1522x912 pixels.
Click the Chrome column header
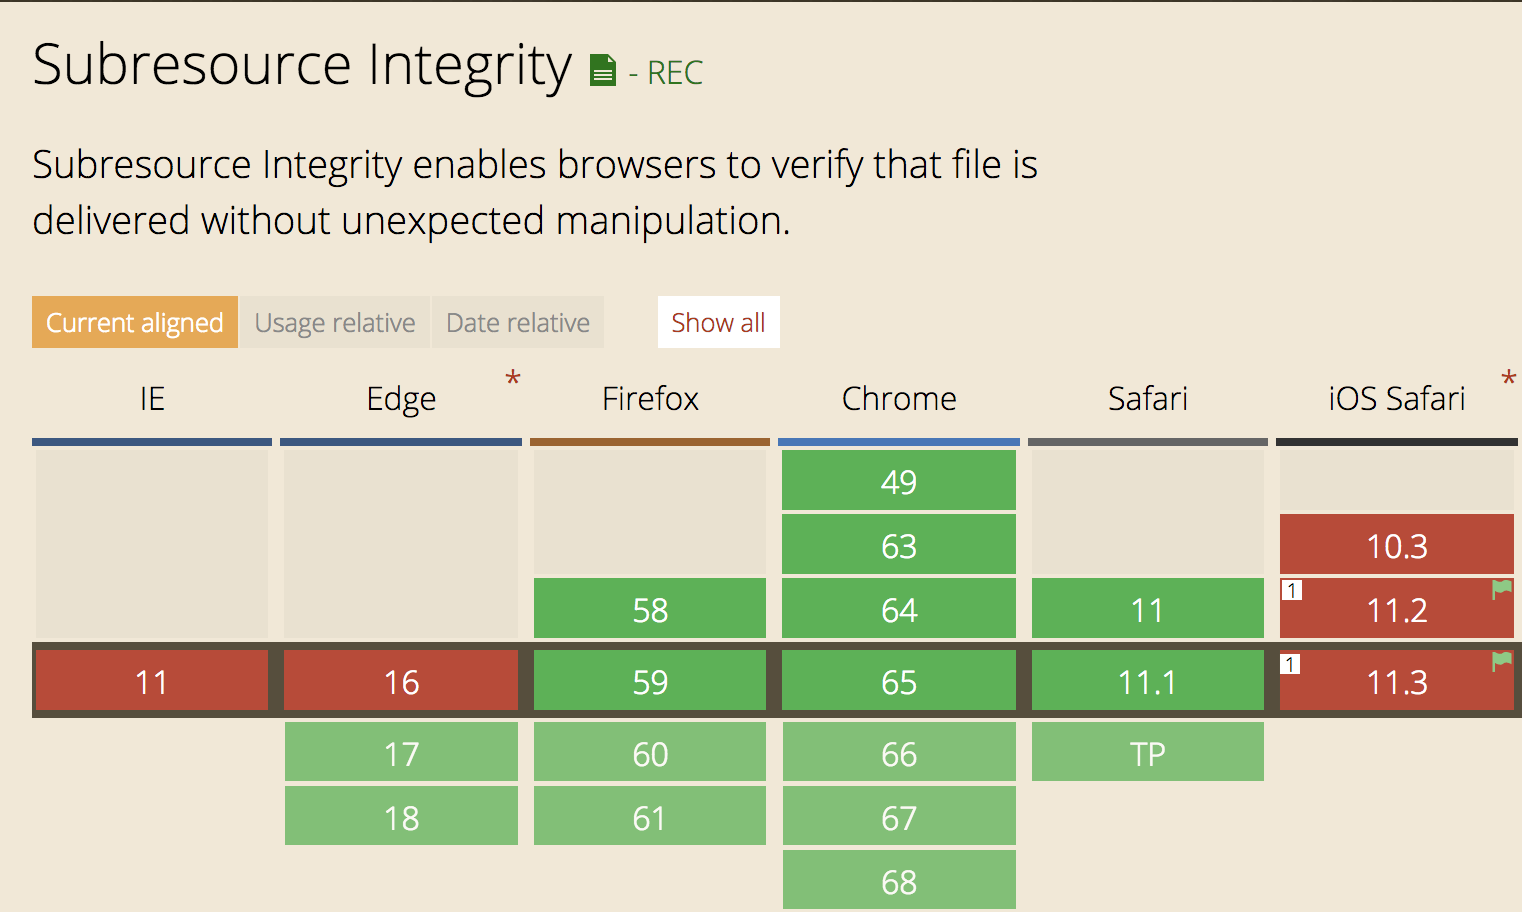(899, 398)
